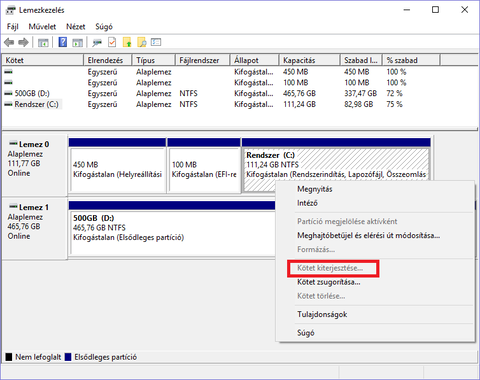Image resolution: width=480 pixels, height=380 pixels.
Task: Click the connect/rescan disk toolbar icon
Action: [97, 42]
